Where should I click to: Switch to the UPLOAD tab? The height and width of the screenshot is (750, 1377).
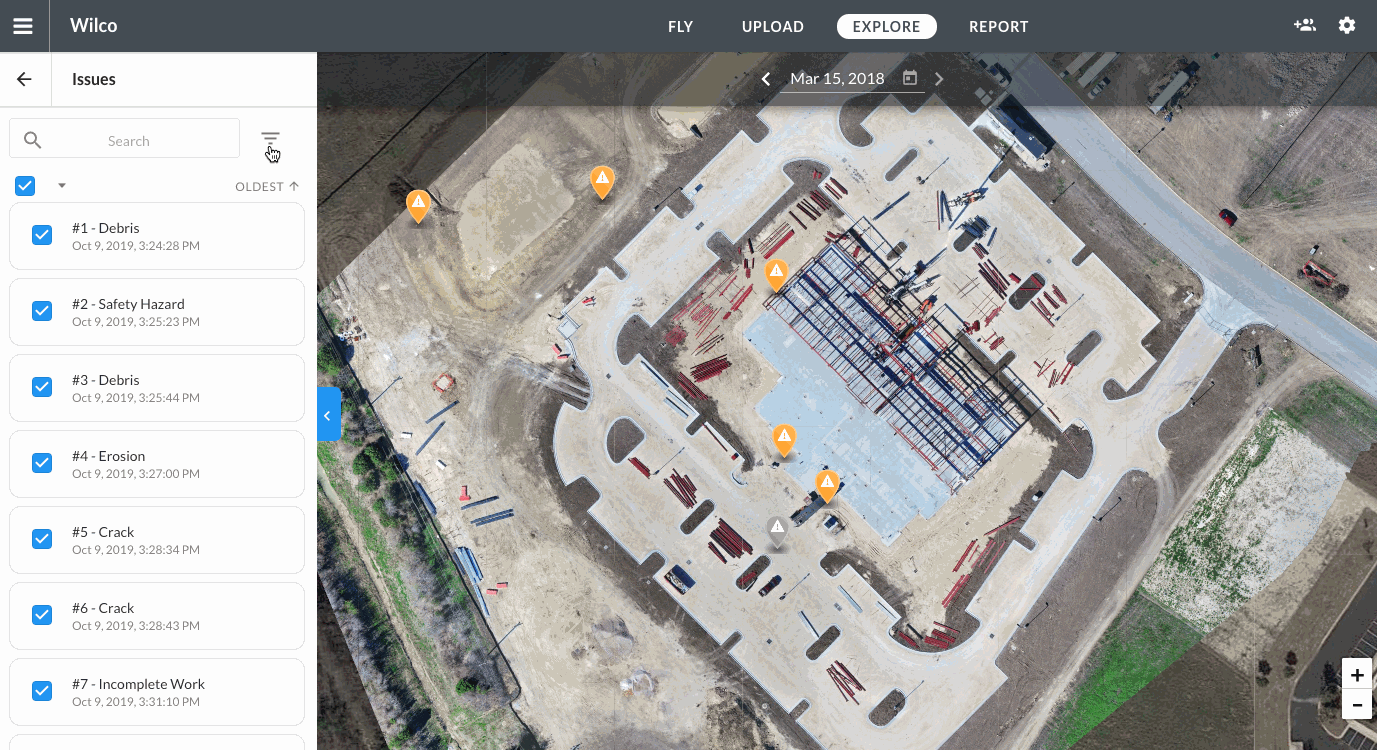[x=773, y=27]
